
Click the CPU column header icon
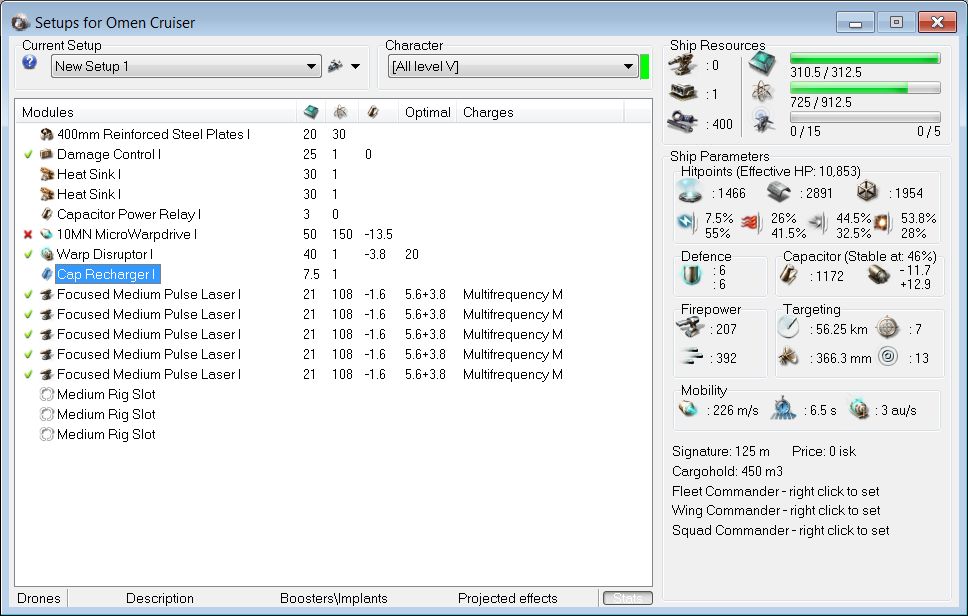click(311, 112)
